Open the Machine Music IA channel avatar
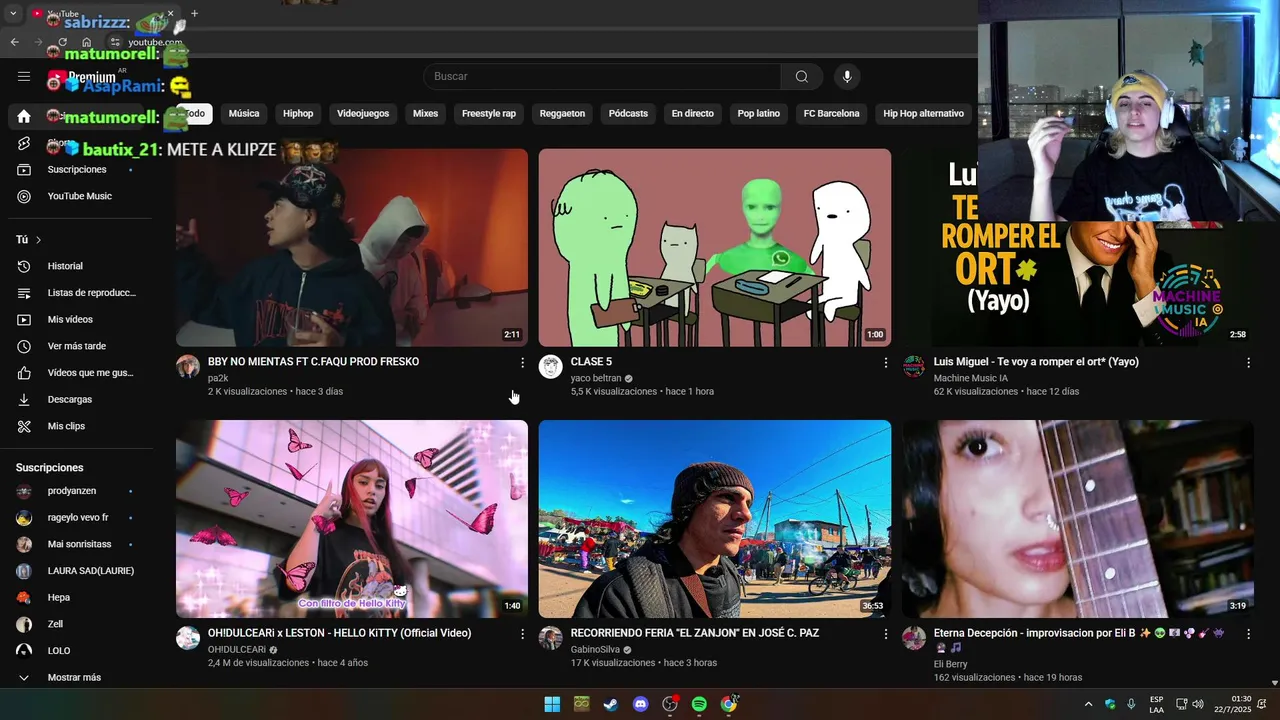The width and height of the screenshot is (1280, 720). click(x=914, y=367)
